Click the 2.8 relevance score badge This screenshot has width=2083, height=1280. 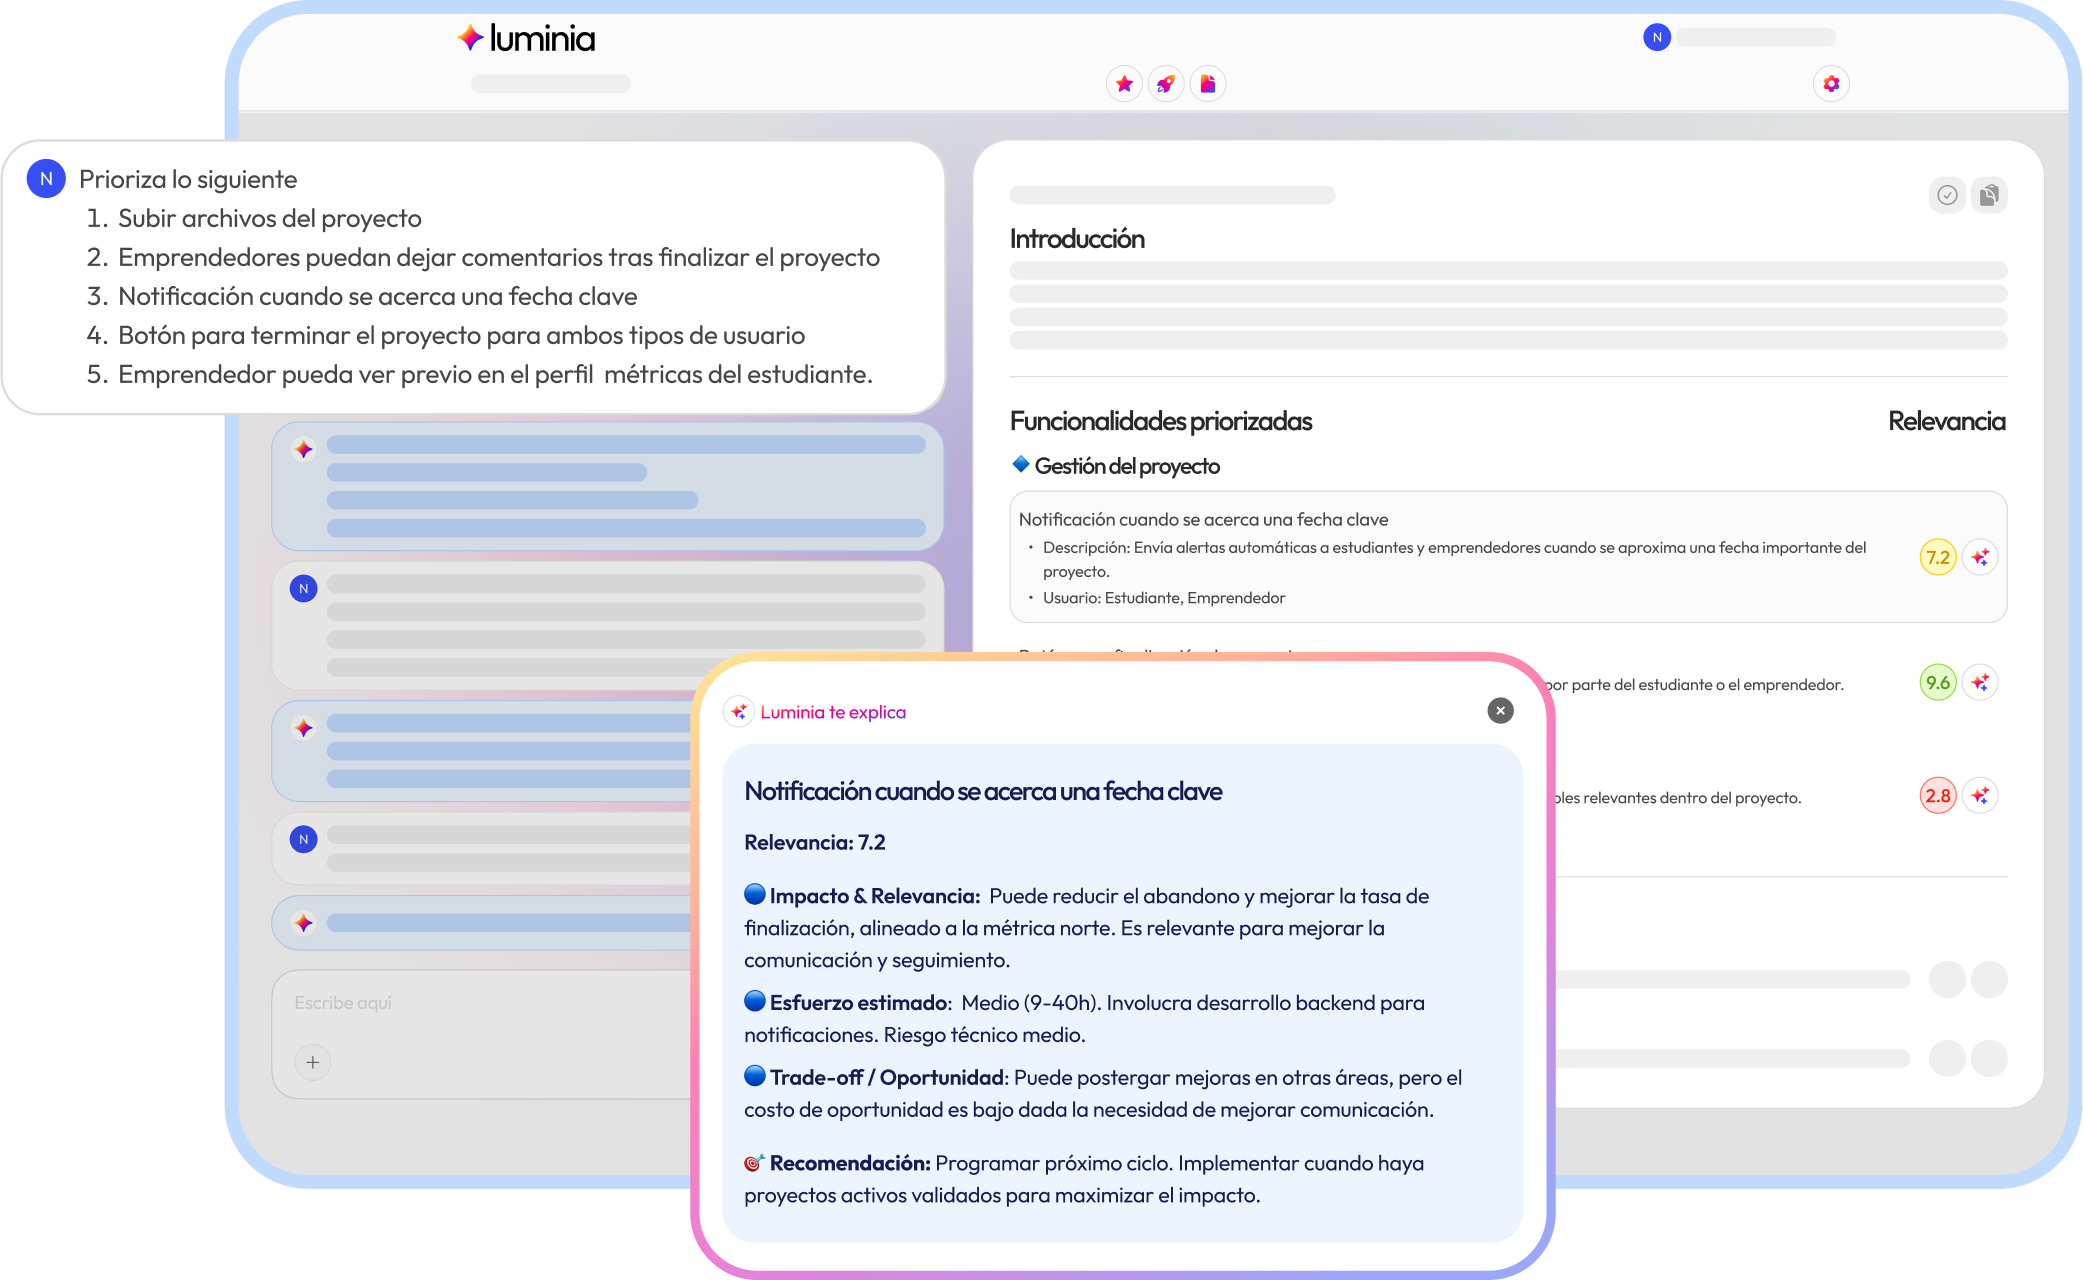[1938, 795]
